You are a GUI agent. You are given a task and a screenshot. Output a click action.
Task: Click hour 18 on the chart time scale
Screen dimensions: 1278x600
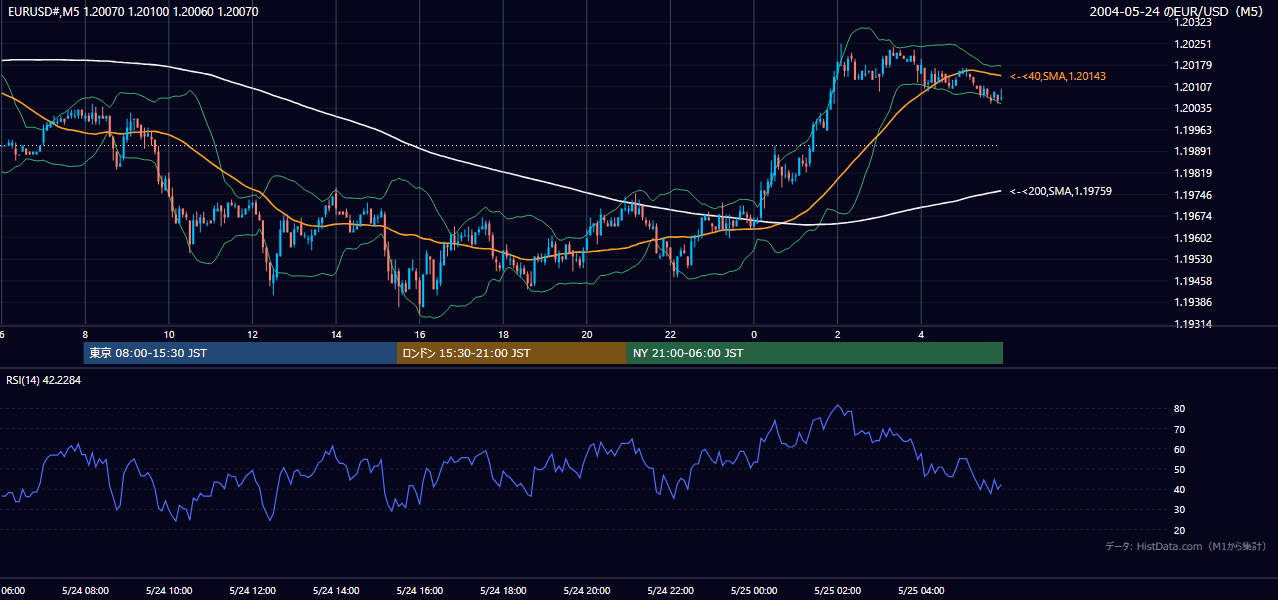503,335
